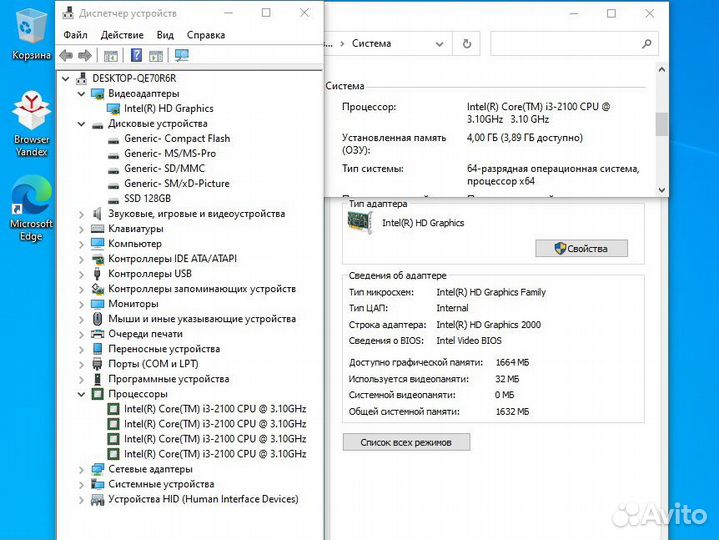Select Generic- SM/xD-Picture device
719x540 pixels.
pyautogui.click(x=177, y=184)
